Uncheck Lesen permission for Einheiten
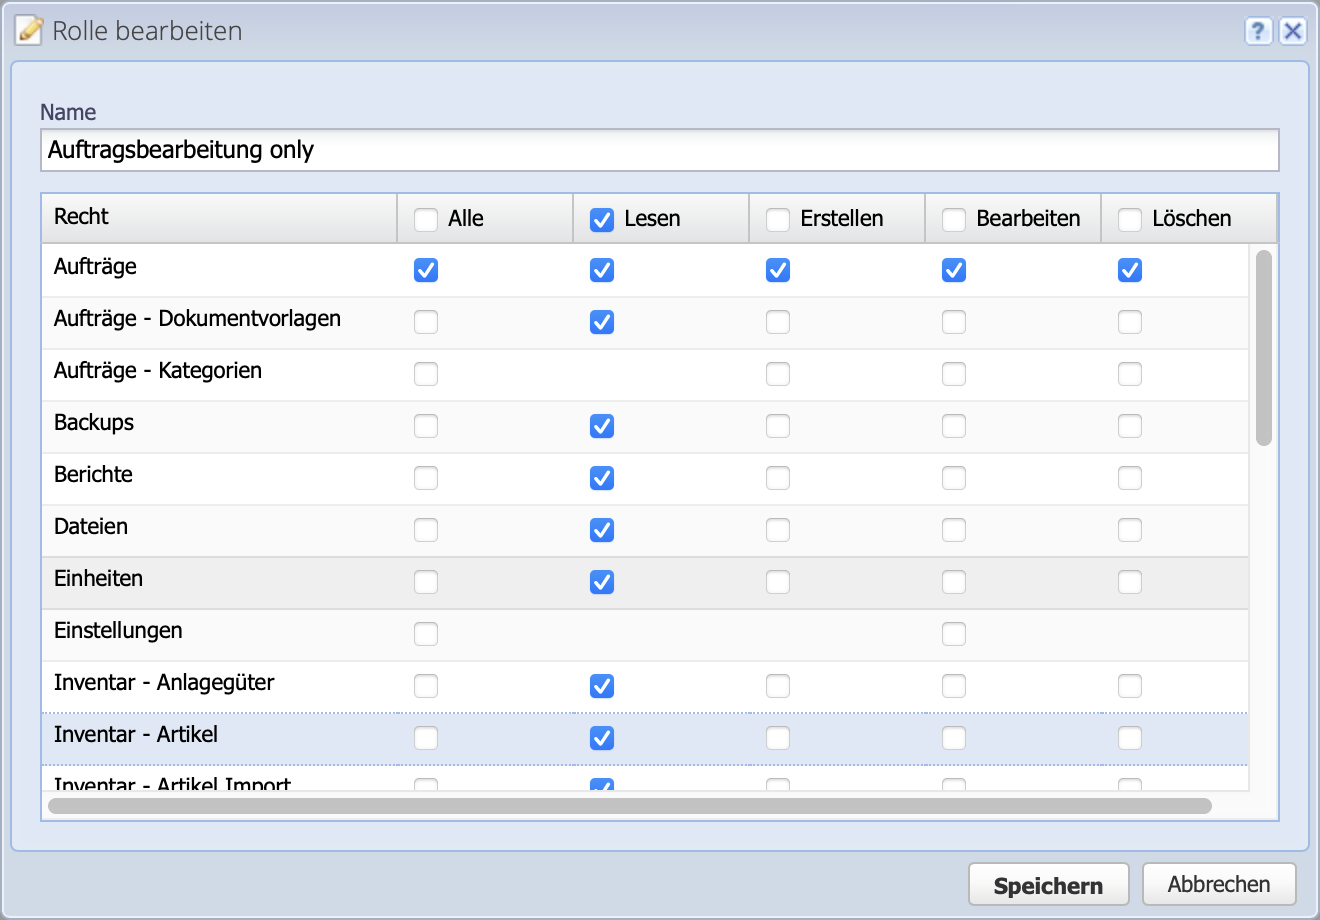Viewport: 1320px width, 920px height. (x=602, y=582)
